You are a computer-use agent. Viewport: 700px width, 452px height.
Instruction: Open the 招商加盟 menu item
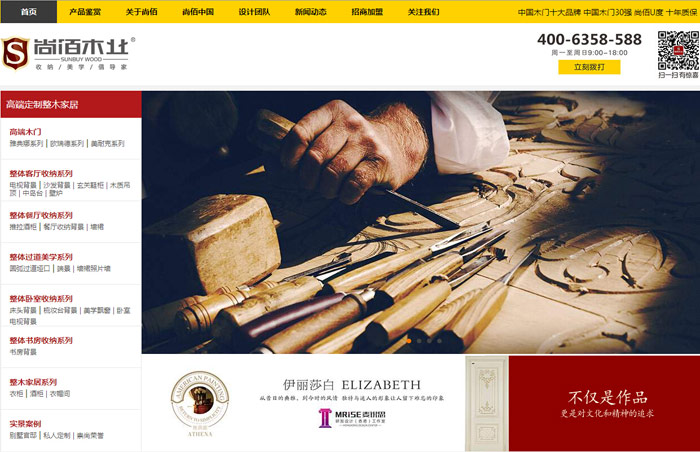coord(367,12)
